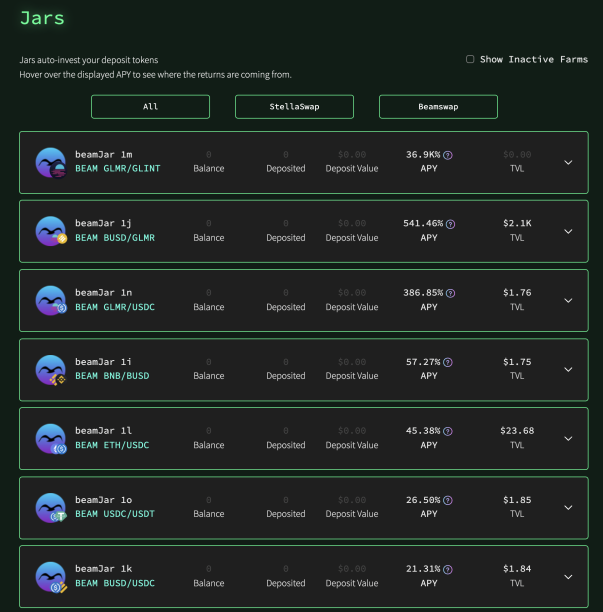Click the $1.76 TVL value
This screenshot has width=603, height=612.
(517, 293)
